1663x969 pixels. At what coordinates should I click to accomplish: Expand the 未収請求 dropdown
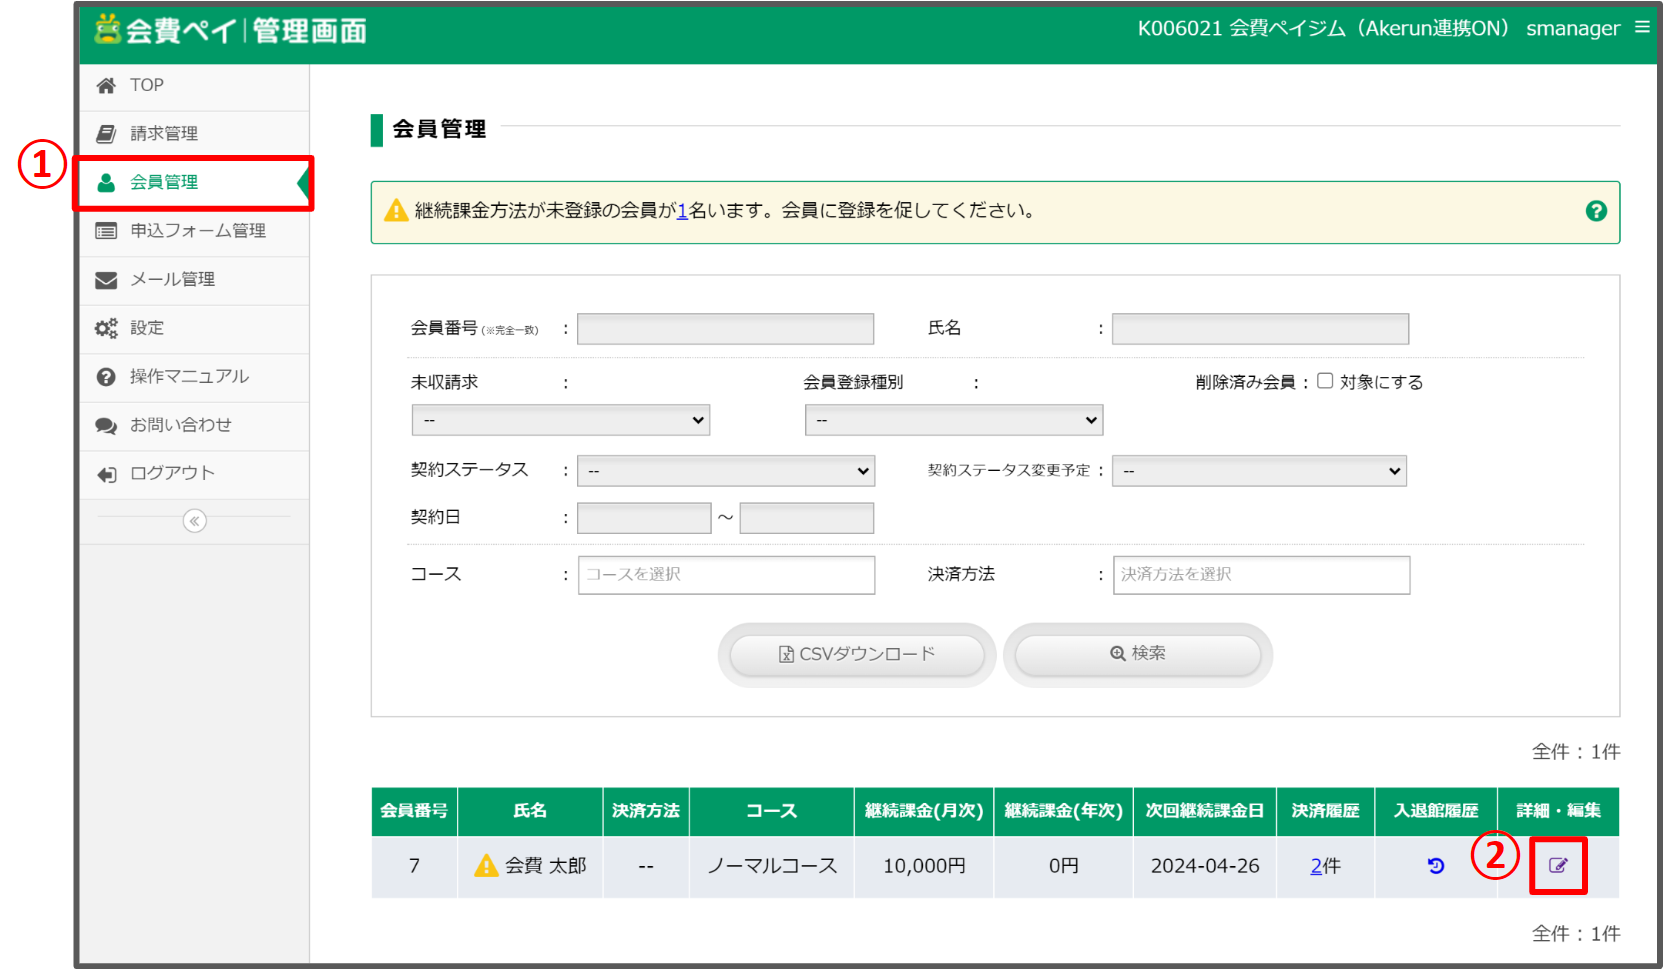point(560,420)
